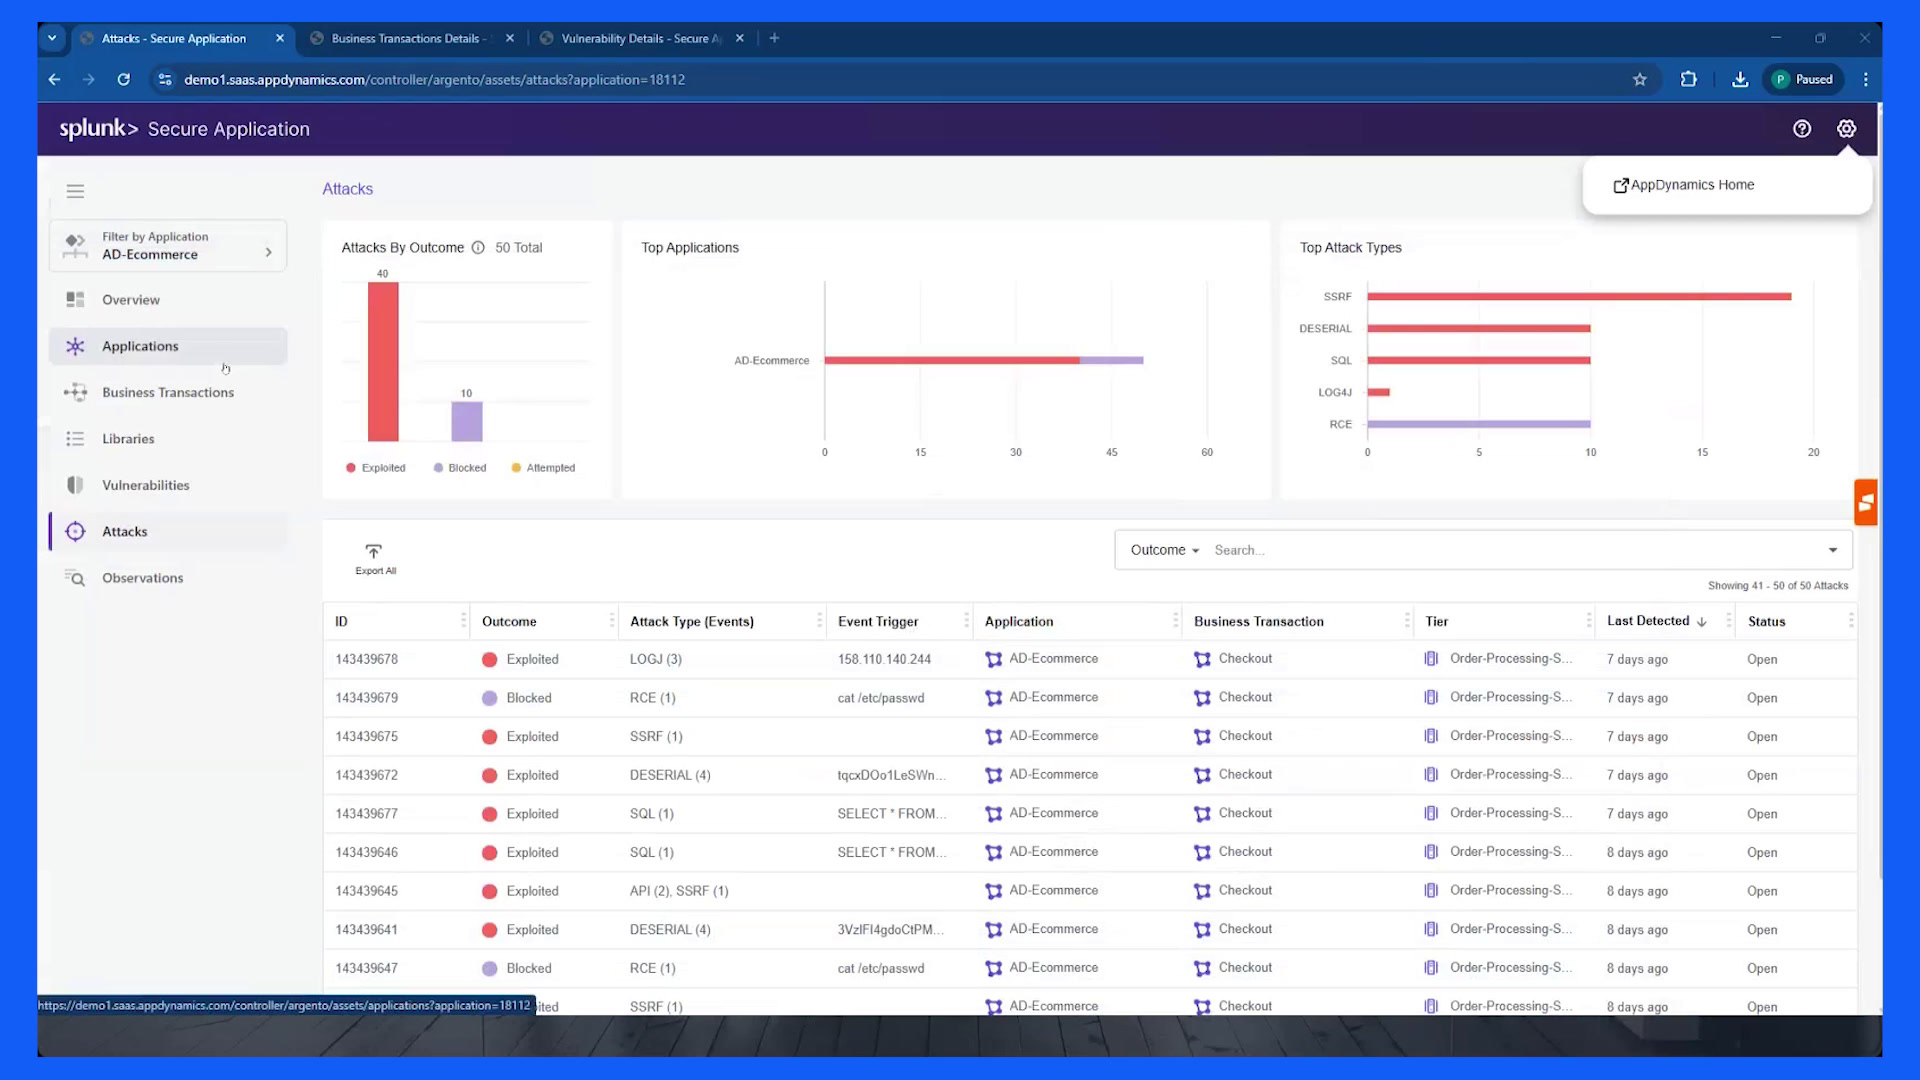Open ID column options menu

coord(463,621)
